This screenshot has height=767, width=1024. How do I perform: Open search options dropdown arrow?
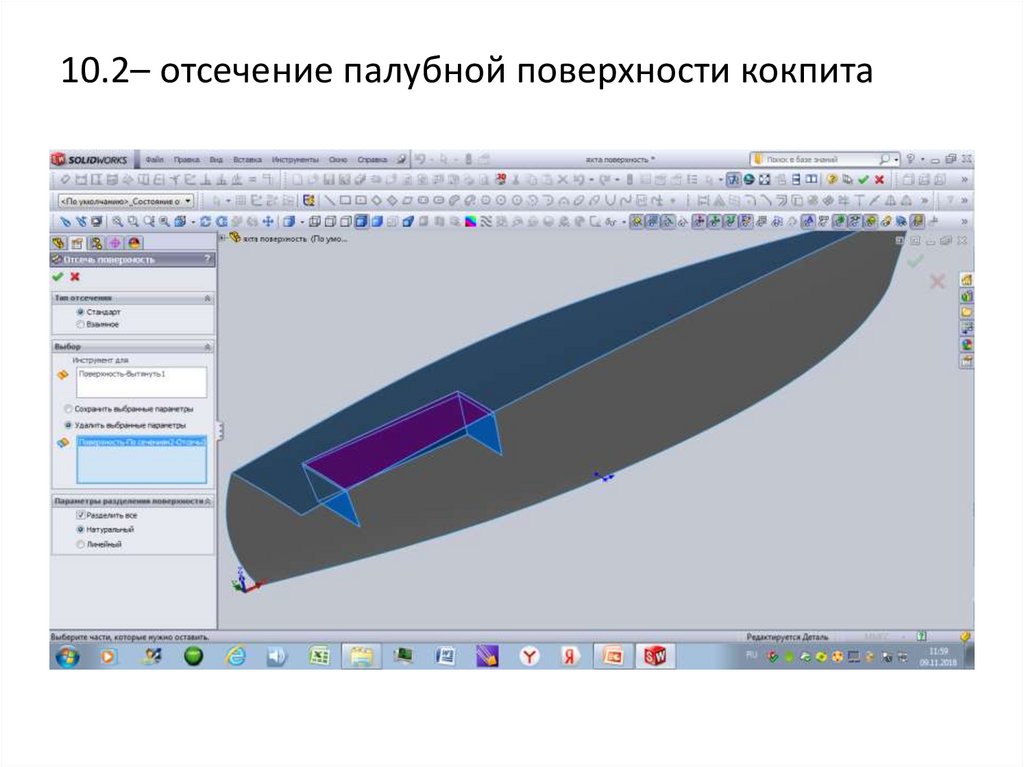(897, 159)
